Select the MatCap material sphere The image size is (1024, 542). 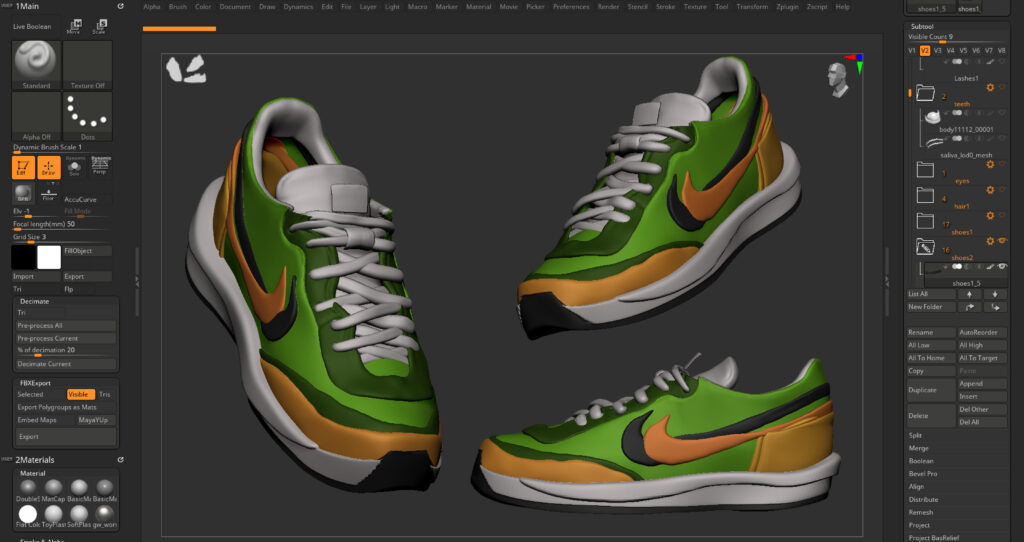point(53,487)
